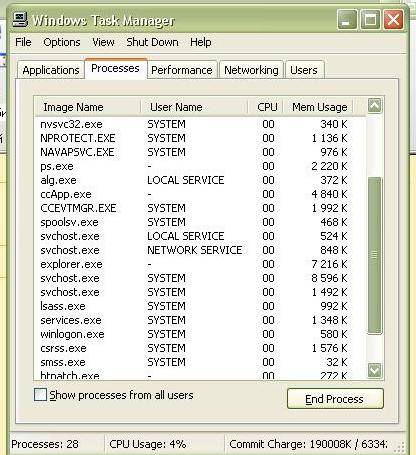Select the lsass.exe process
This screenshot has width=416, height=455.
tap(200, 306)
